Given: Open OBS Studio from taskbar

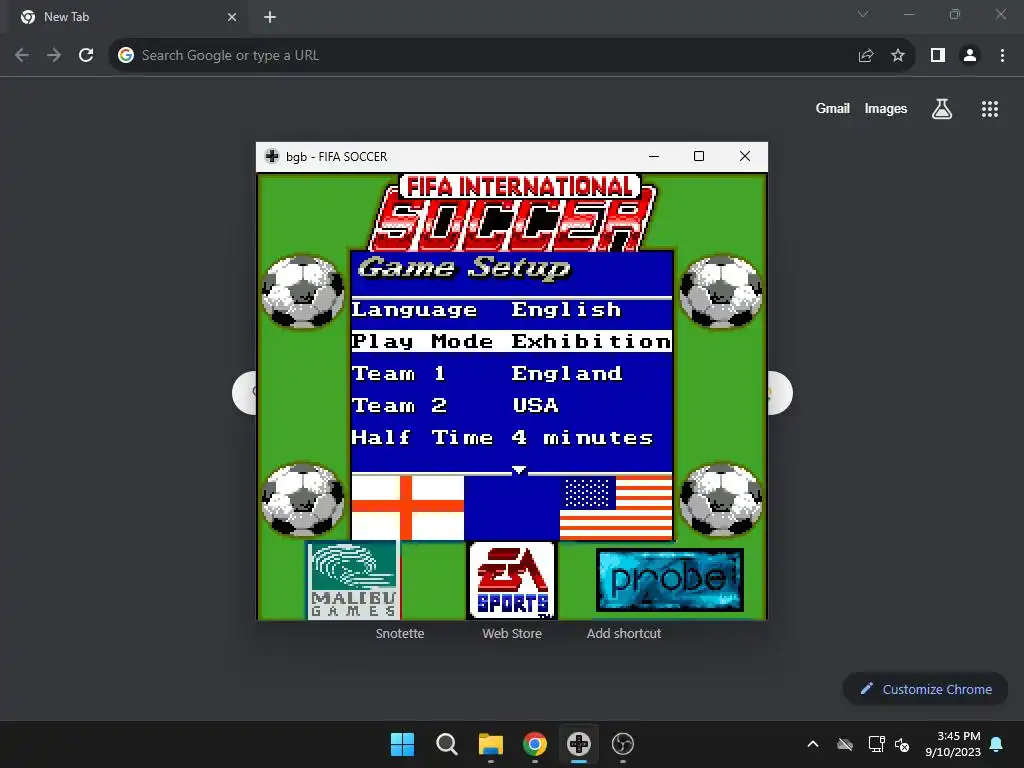Looking at the screenshot, I should click(623, 744).
